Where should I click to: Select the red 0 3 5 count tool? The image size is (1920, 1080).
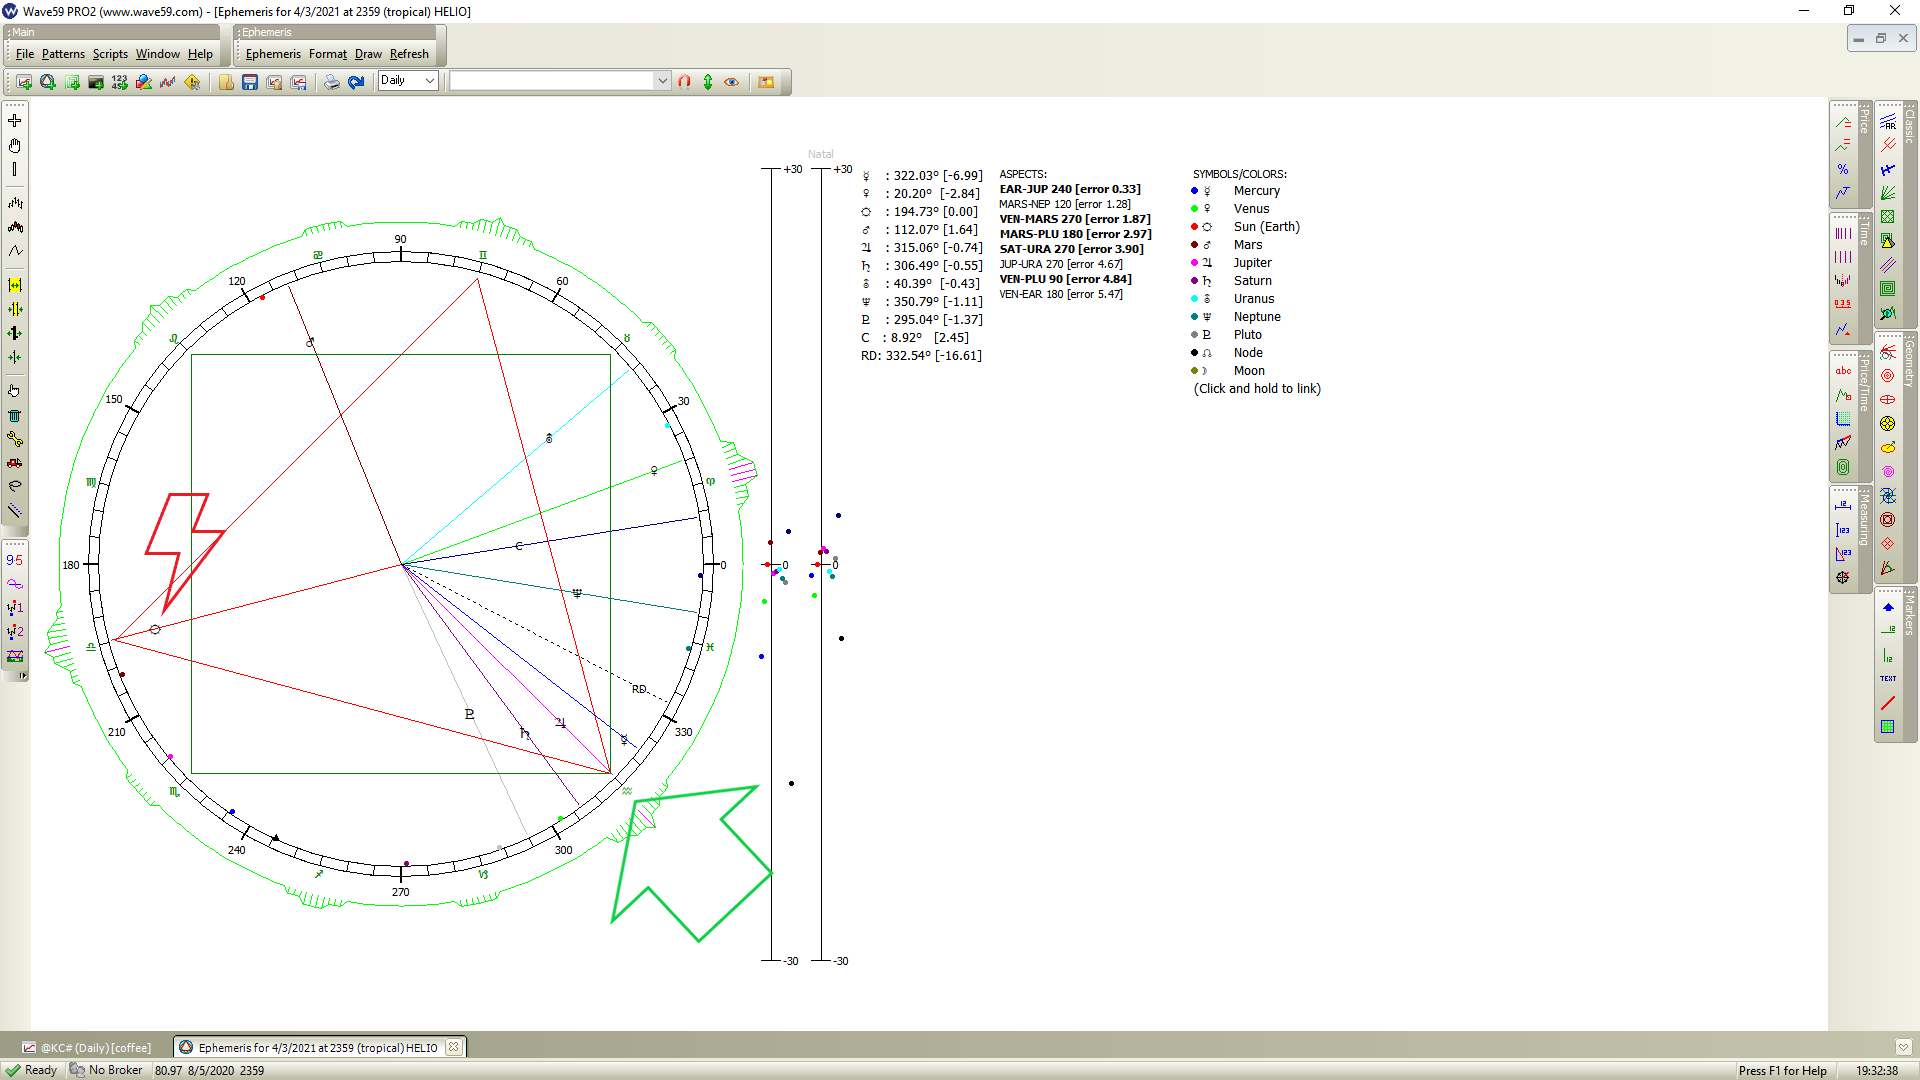click(1843, 305)
